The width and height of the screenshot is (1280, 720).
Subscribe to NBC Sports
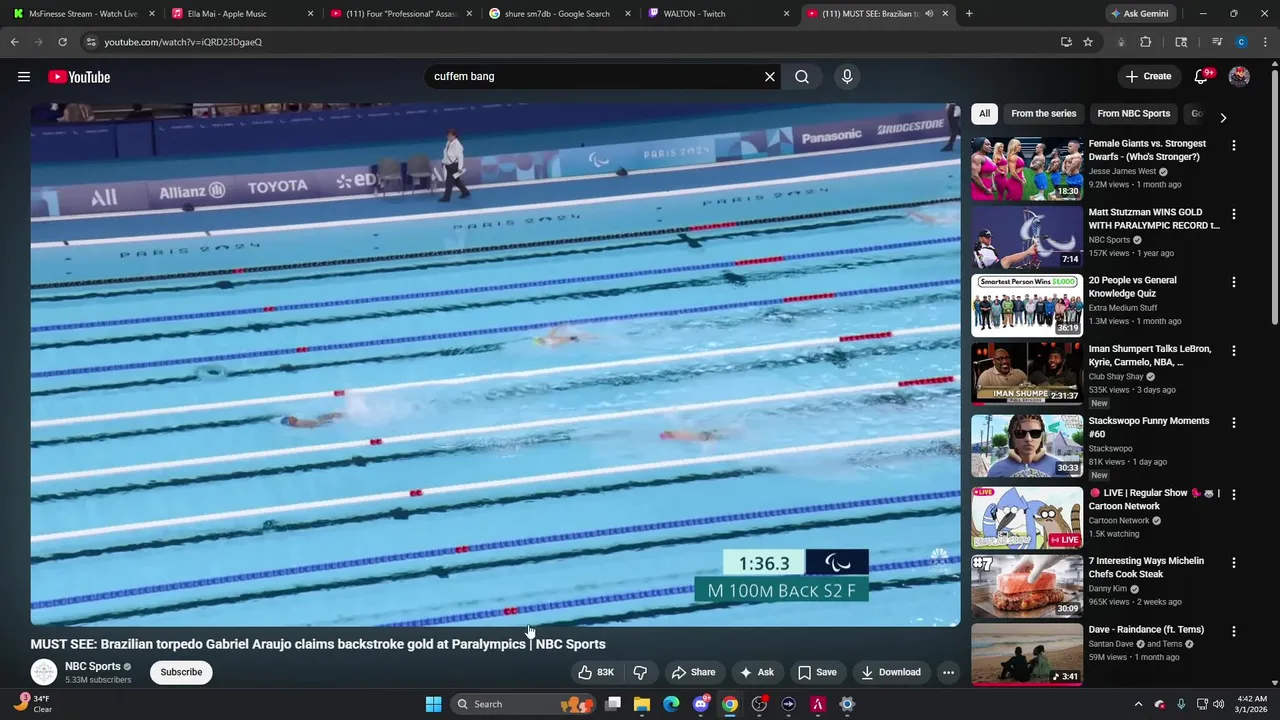(181, 672)
